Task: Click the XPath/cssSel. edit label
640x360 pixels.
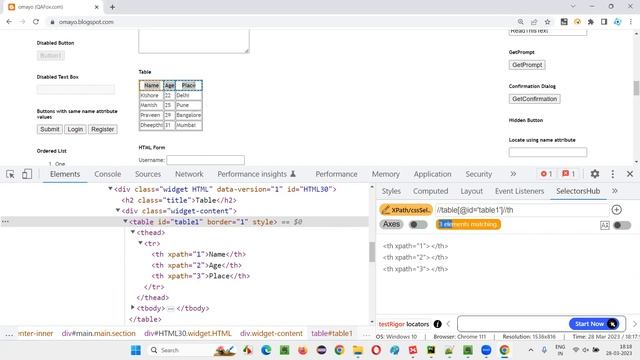Action: [406, 210]
